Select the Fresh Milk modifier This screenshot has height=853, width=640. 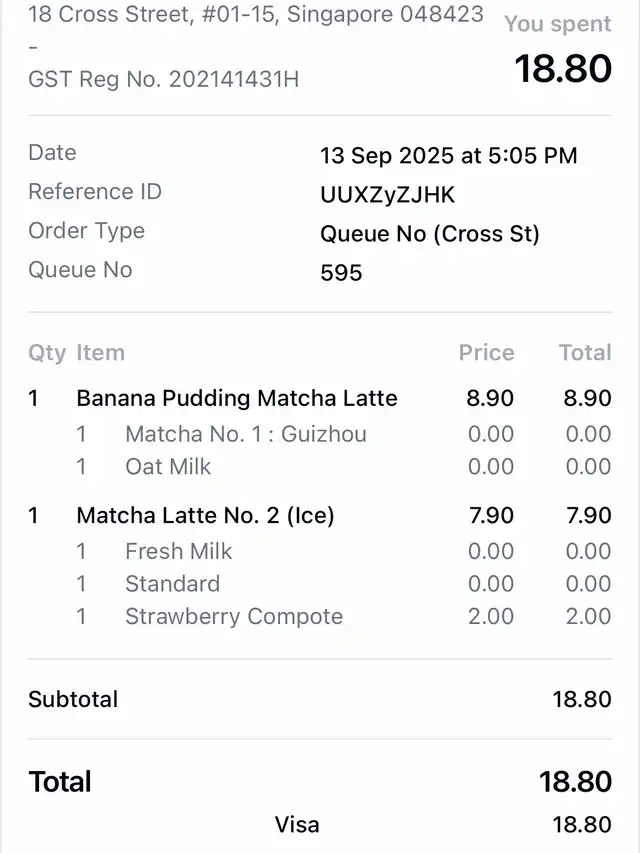tap(178, 551)
